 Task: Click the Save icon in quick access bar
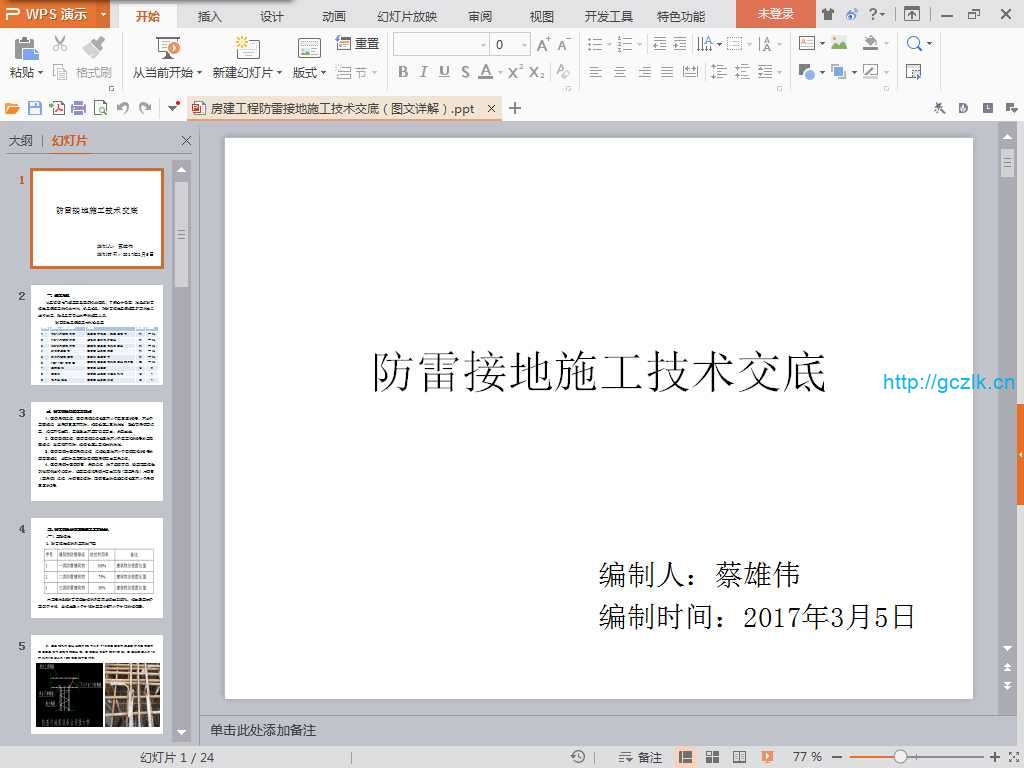35,108
